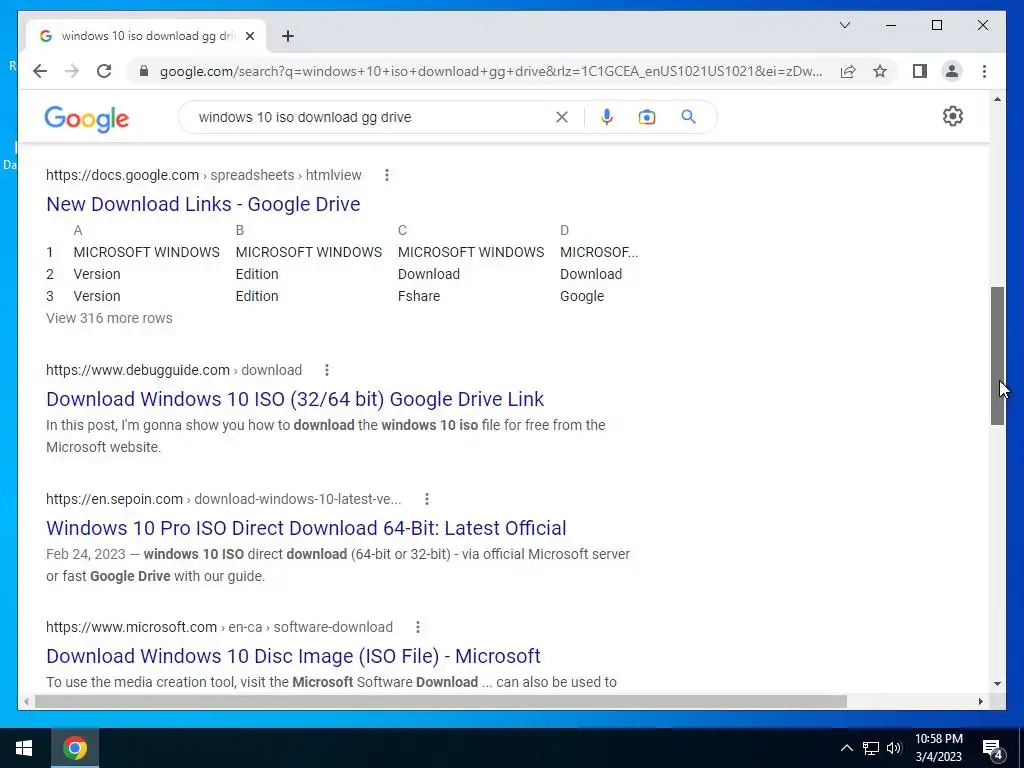Screen dimensions: 1024x768
Task: Open Download Windows 10 Disc Image Microsoft result
Action: 293,656
